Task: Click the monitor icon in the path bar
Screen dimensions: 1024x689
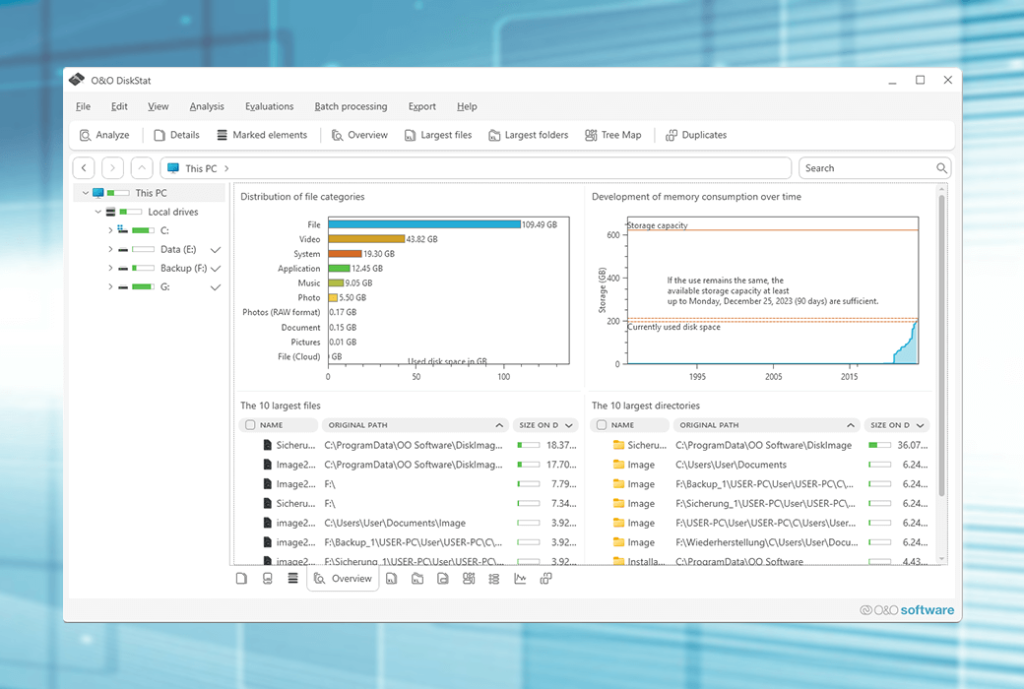Action: pyautogui.click(x=173, y=168)
